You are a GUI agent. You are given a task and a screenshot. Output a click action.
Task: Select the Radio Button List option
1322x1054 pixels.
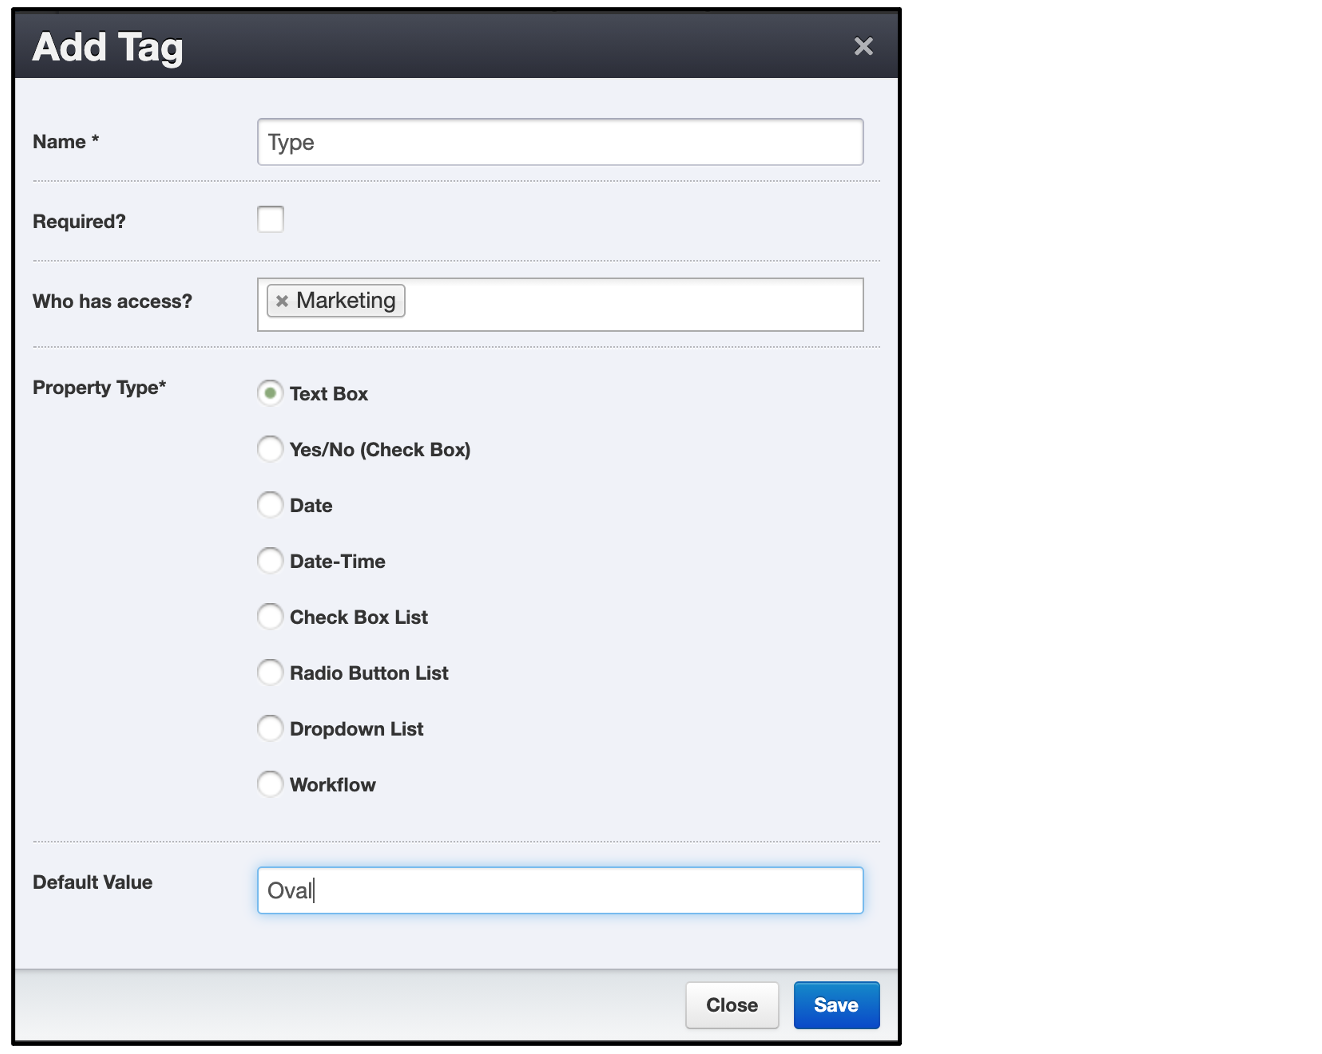coord(270,673)
